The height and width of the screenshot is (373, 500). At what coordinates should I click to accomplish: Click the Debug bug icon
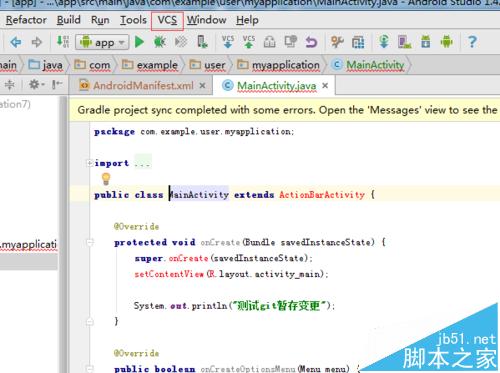click(x=160, y=42)
